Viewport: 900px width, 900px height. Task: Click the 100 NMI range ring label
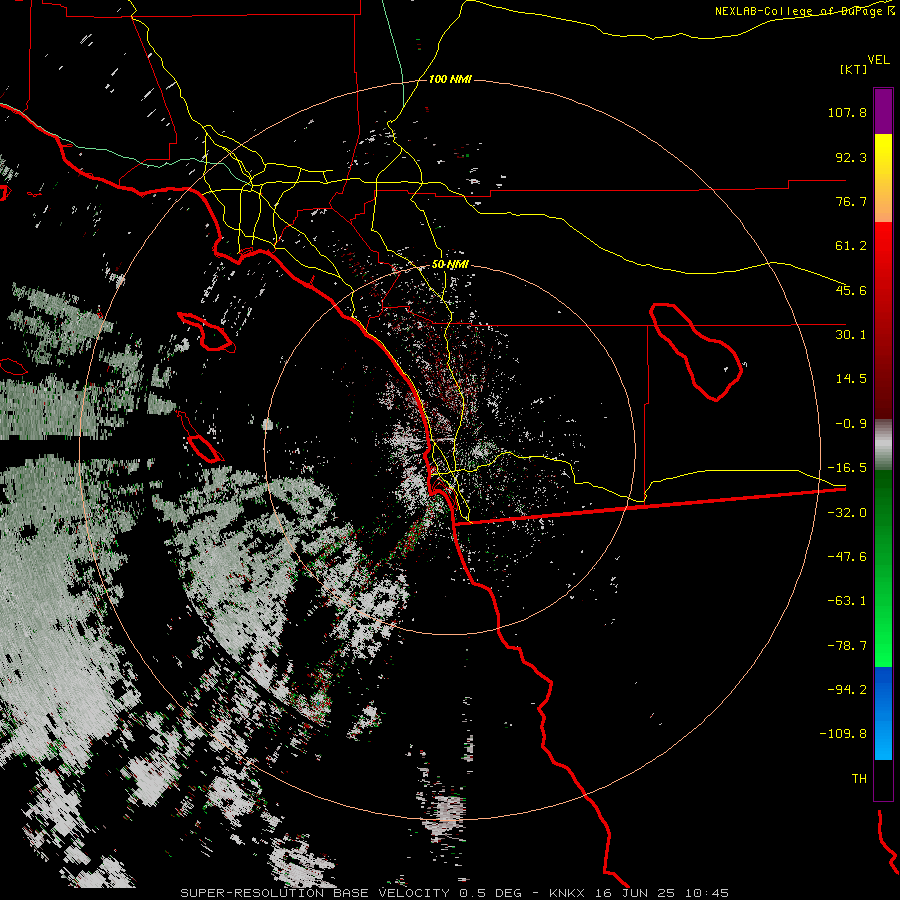(450, 79)
